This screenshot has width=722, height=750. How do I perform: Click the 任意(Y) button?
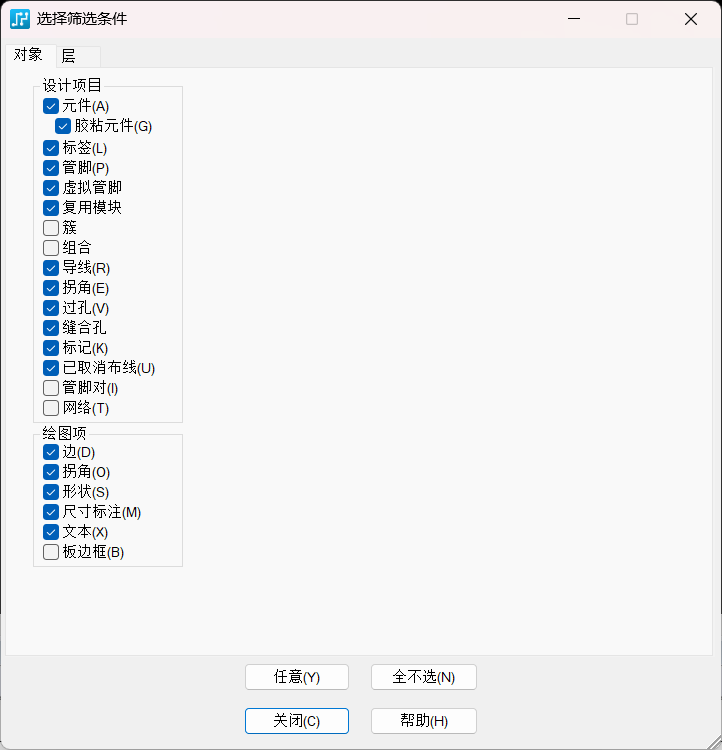coord(296,677)
